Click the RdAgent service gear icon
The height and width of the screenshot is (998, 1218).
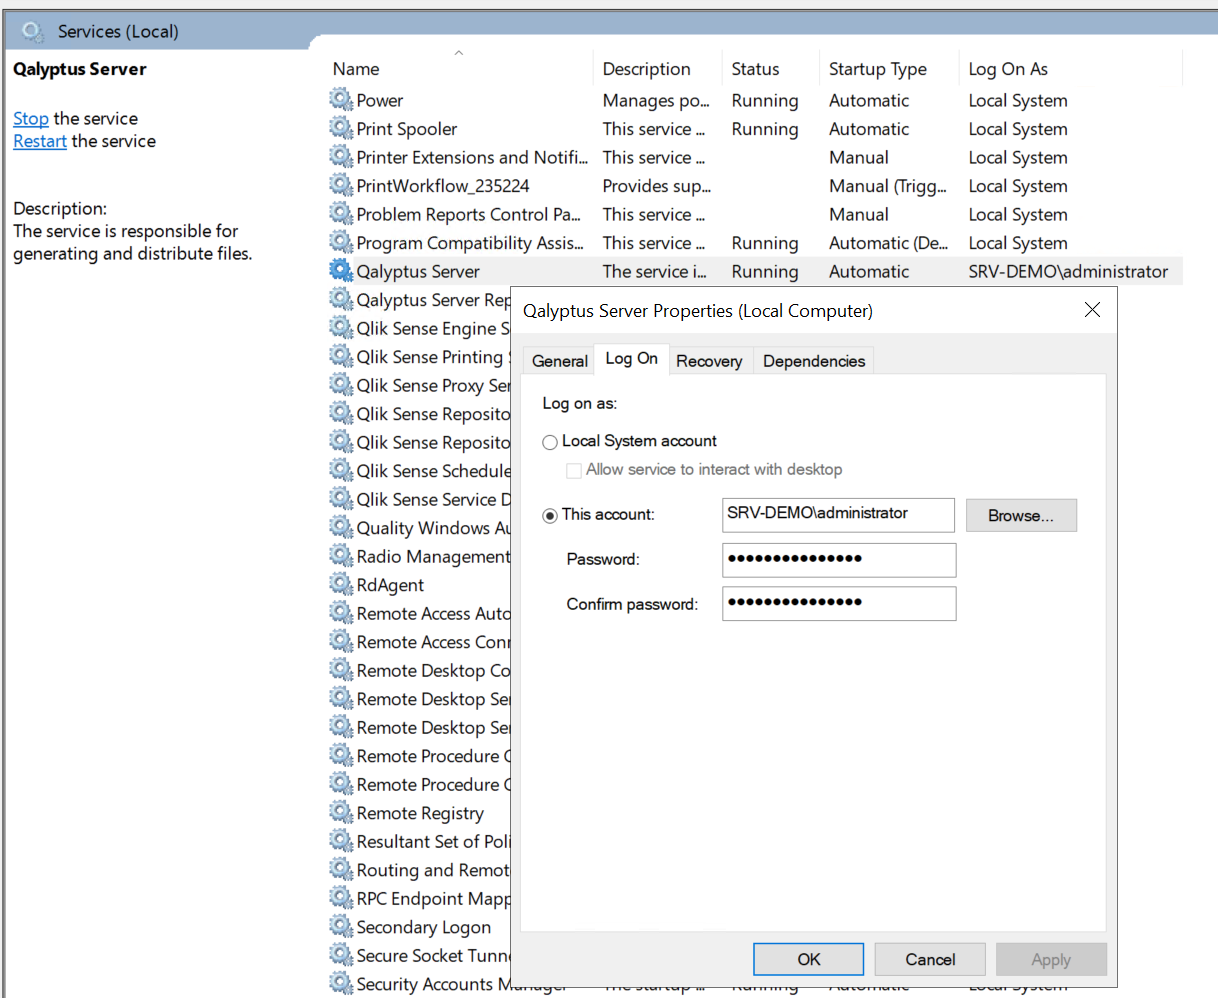click(x=341, y=585)
